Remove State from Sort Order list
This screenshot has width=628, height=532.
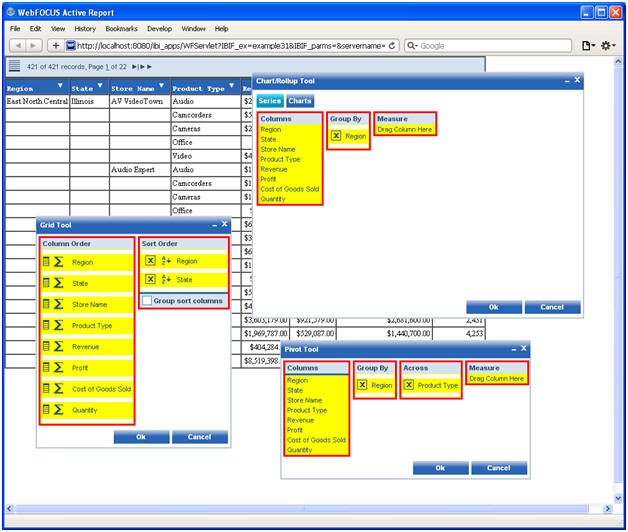[x=150, y=279]
